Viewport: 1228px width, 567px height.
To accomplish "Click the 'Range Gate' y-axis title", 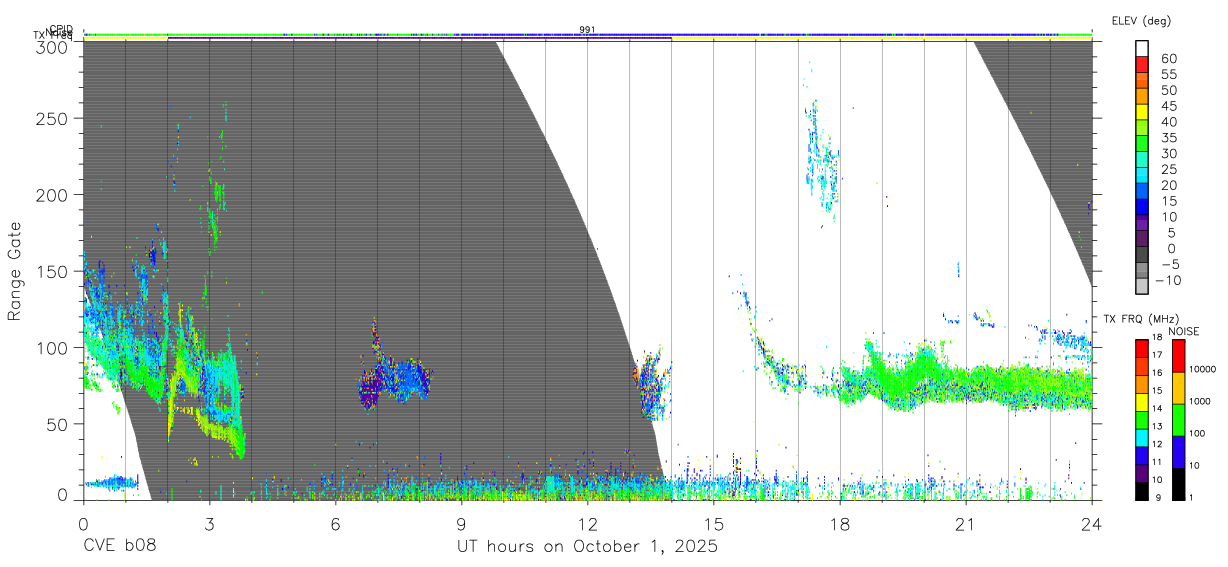I will [15, 271].
